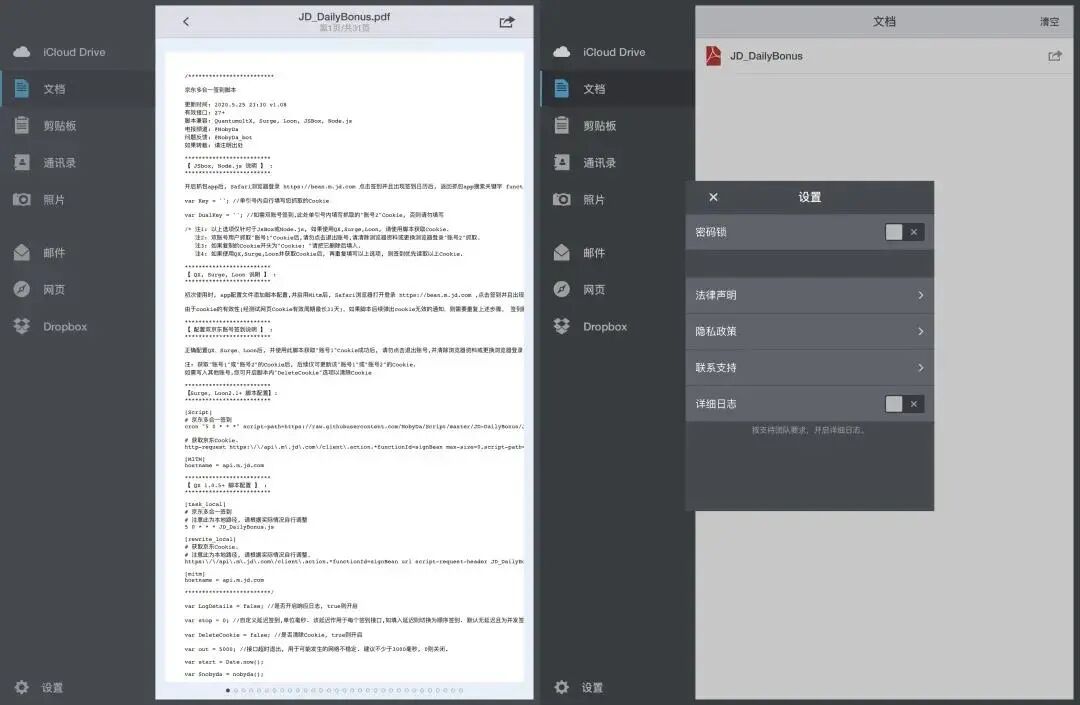The width and height of the screenshot is (1080, 705).
Task: Click 清空 to clear the documents
Action: 1050,21
